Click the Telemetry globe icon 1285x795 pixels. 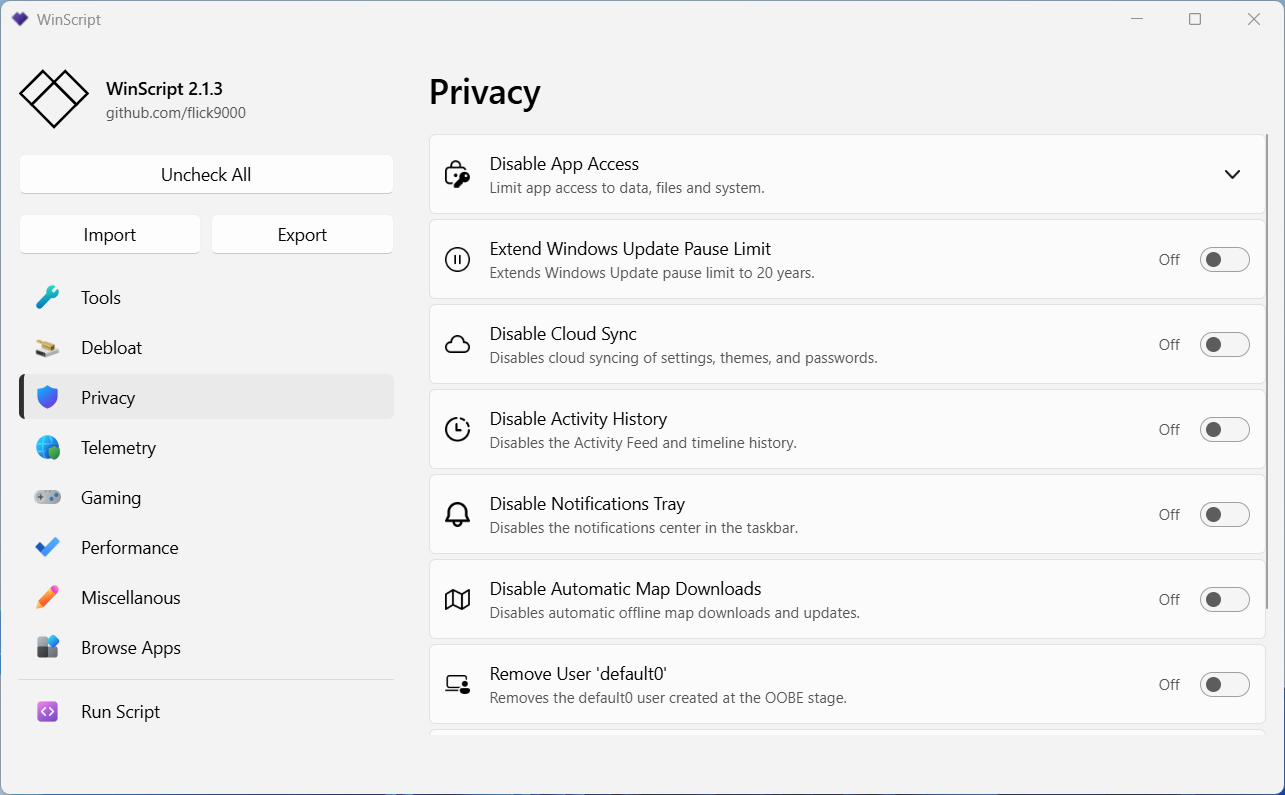[47, 448]
